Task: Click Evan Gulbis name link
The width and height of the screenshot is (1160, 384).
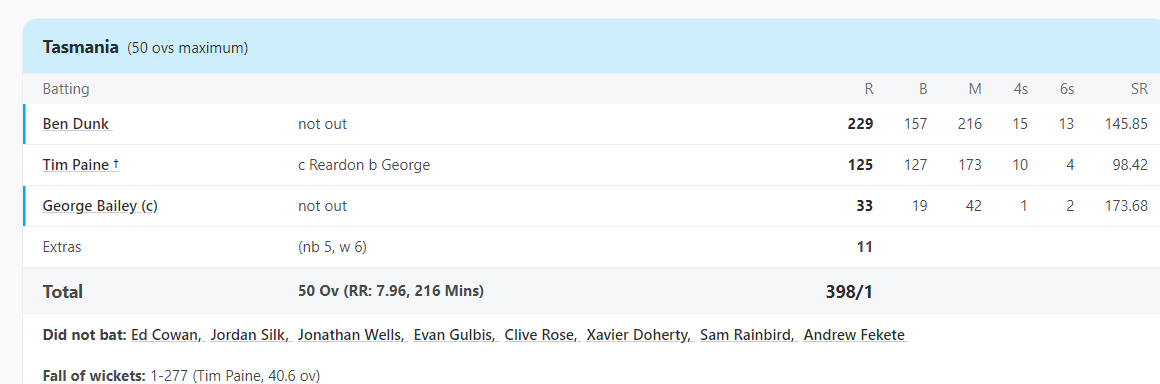Action: (455, 334)
